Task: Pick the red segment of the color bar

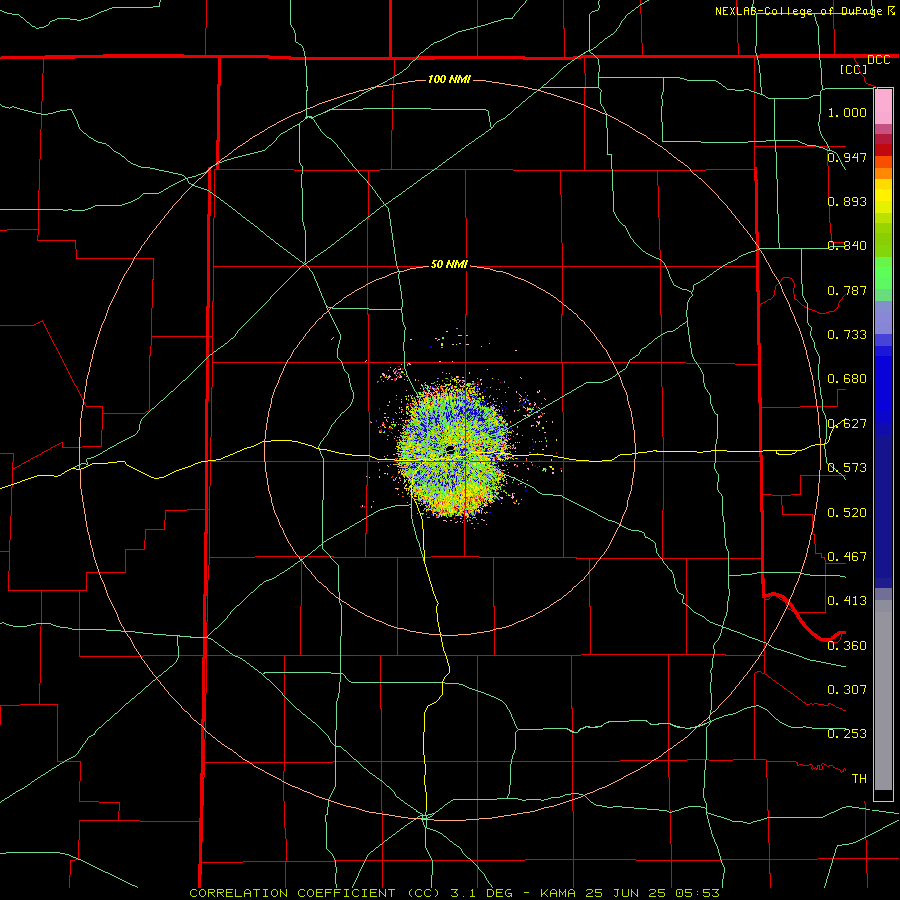Action: point(883,150)
